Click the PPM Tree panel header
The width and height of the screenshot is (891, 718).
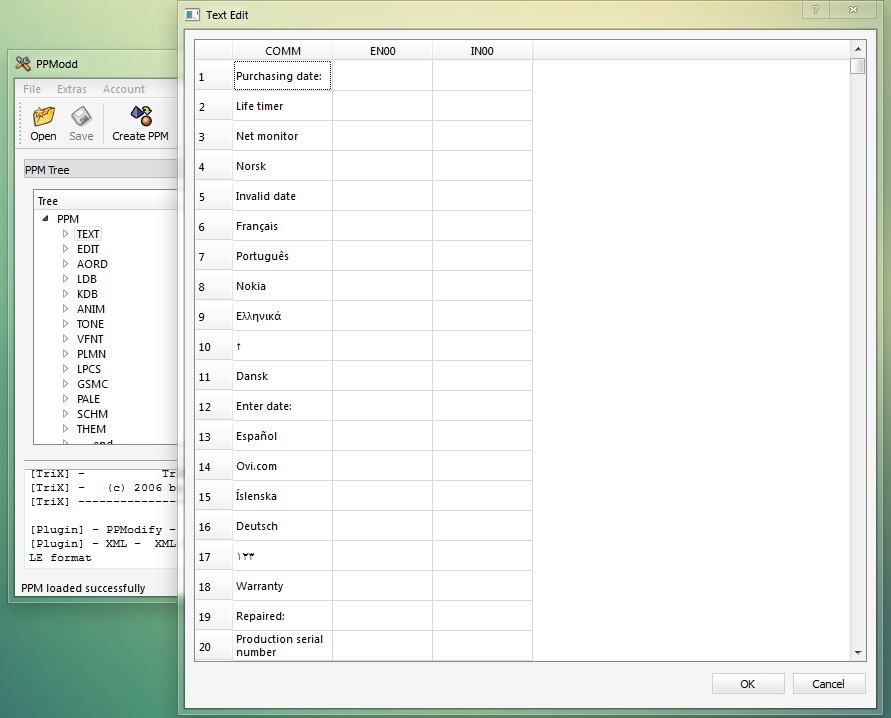click(101, 169)
